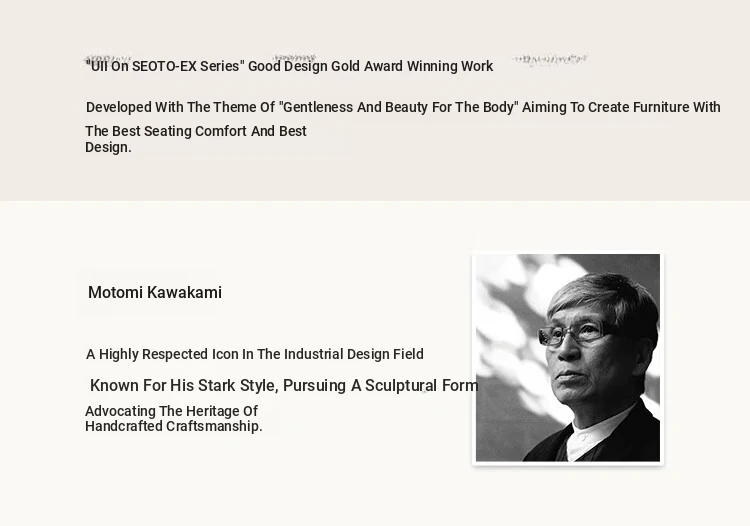Click the "Motomi Kawakami" name heading
Image resolution: width=750 pixels, height=526 pixels.
click(x=155, y=293)
